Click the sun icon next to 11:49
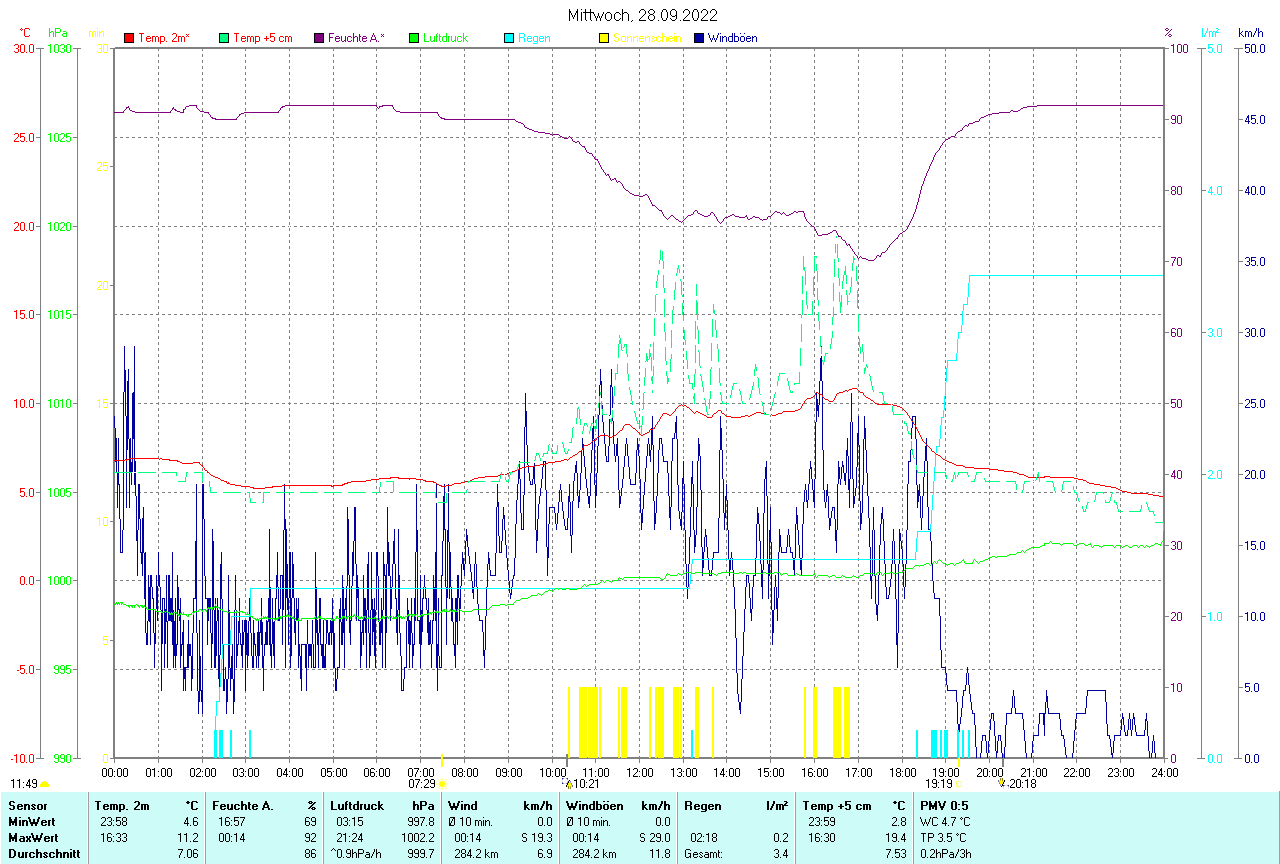The image size is (1280, 864). coord(44,784)
